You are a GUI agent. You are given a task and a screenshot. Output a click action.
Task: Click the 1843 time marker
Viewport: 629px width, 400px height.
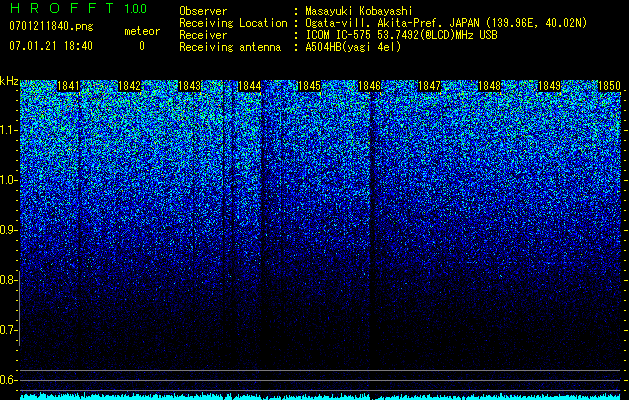tap(189, 86)
